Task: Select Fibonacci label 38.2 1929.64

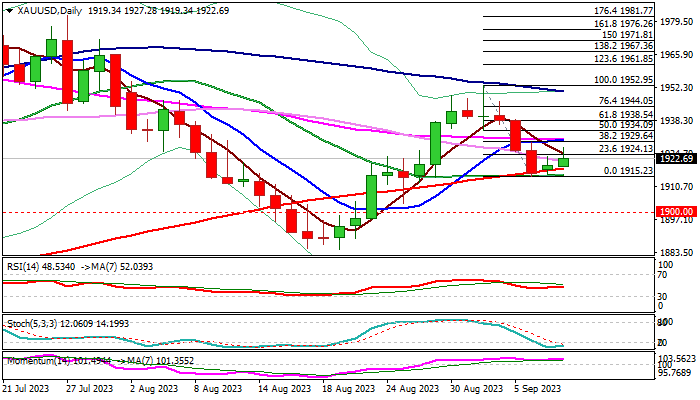Action: (625, 136)
